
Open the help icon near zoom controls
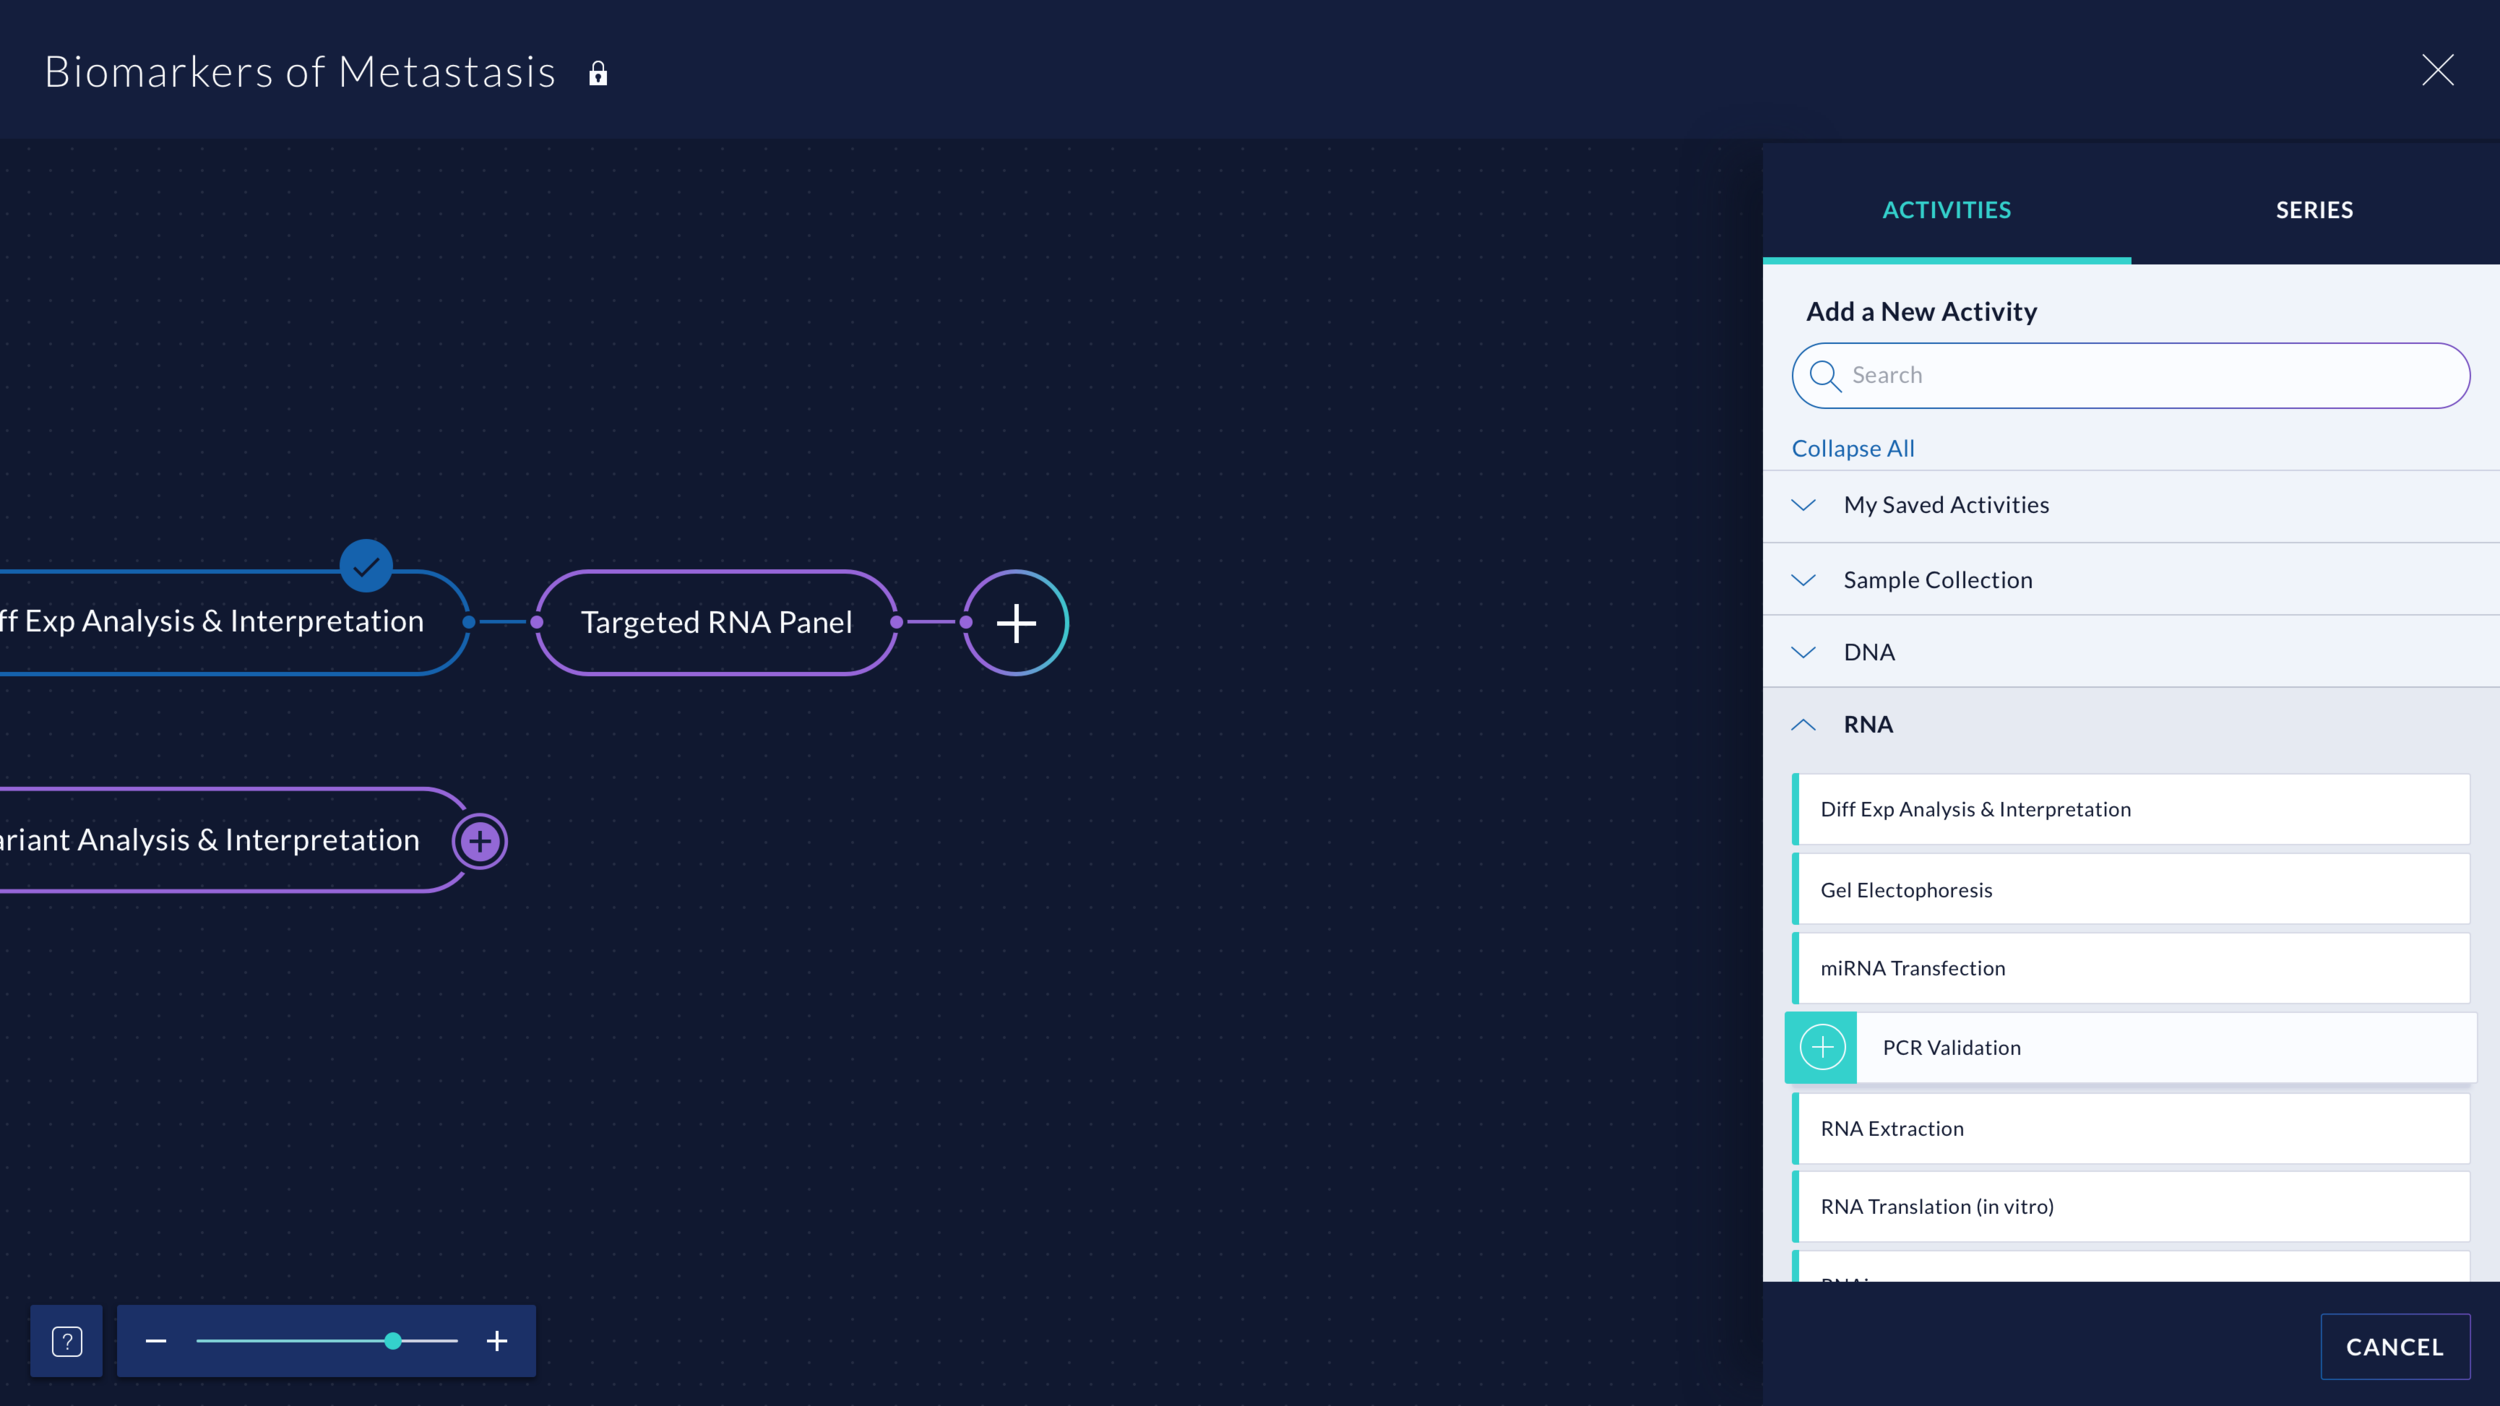[66, 1341]
